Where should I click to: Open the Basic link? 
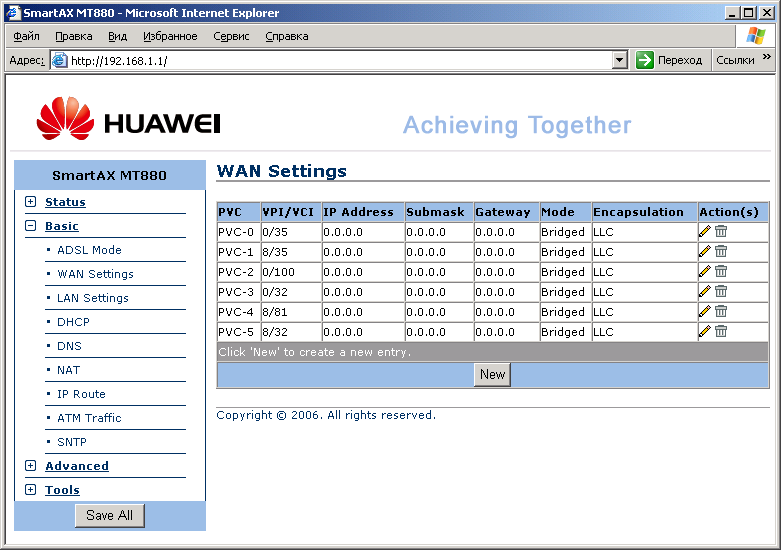pos(62,226)
